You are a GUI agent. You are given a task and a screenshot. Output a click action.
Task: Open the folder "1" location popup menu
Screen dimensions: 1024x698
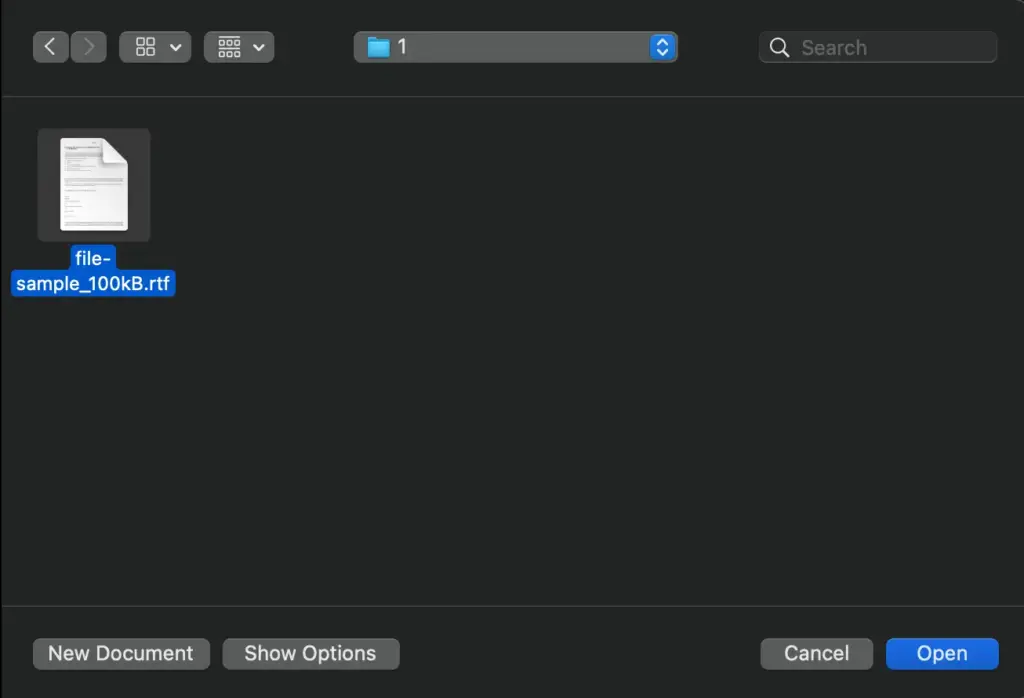(x=515, y=47)
